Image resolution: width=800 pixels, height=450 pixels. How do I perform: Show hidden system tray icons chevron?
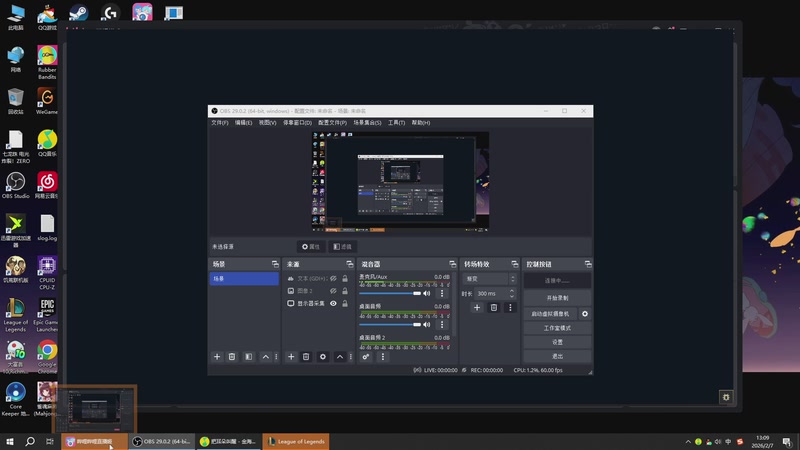688,442
